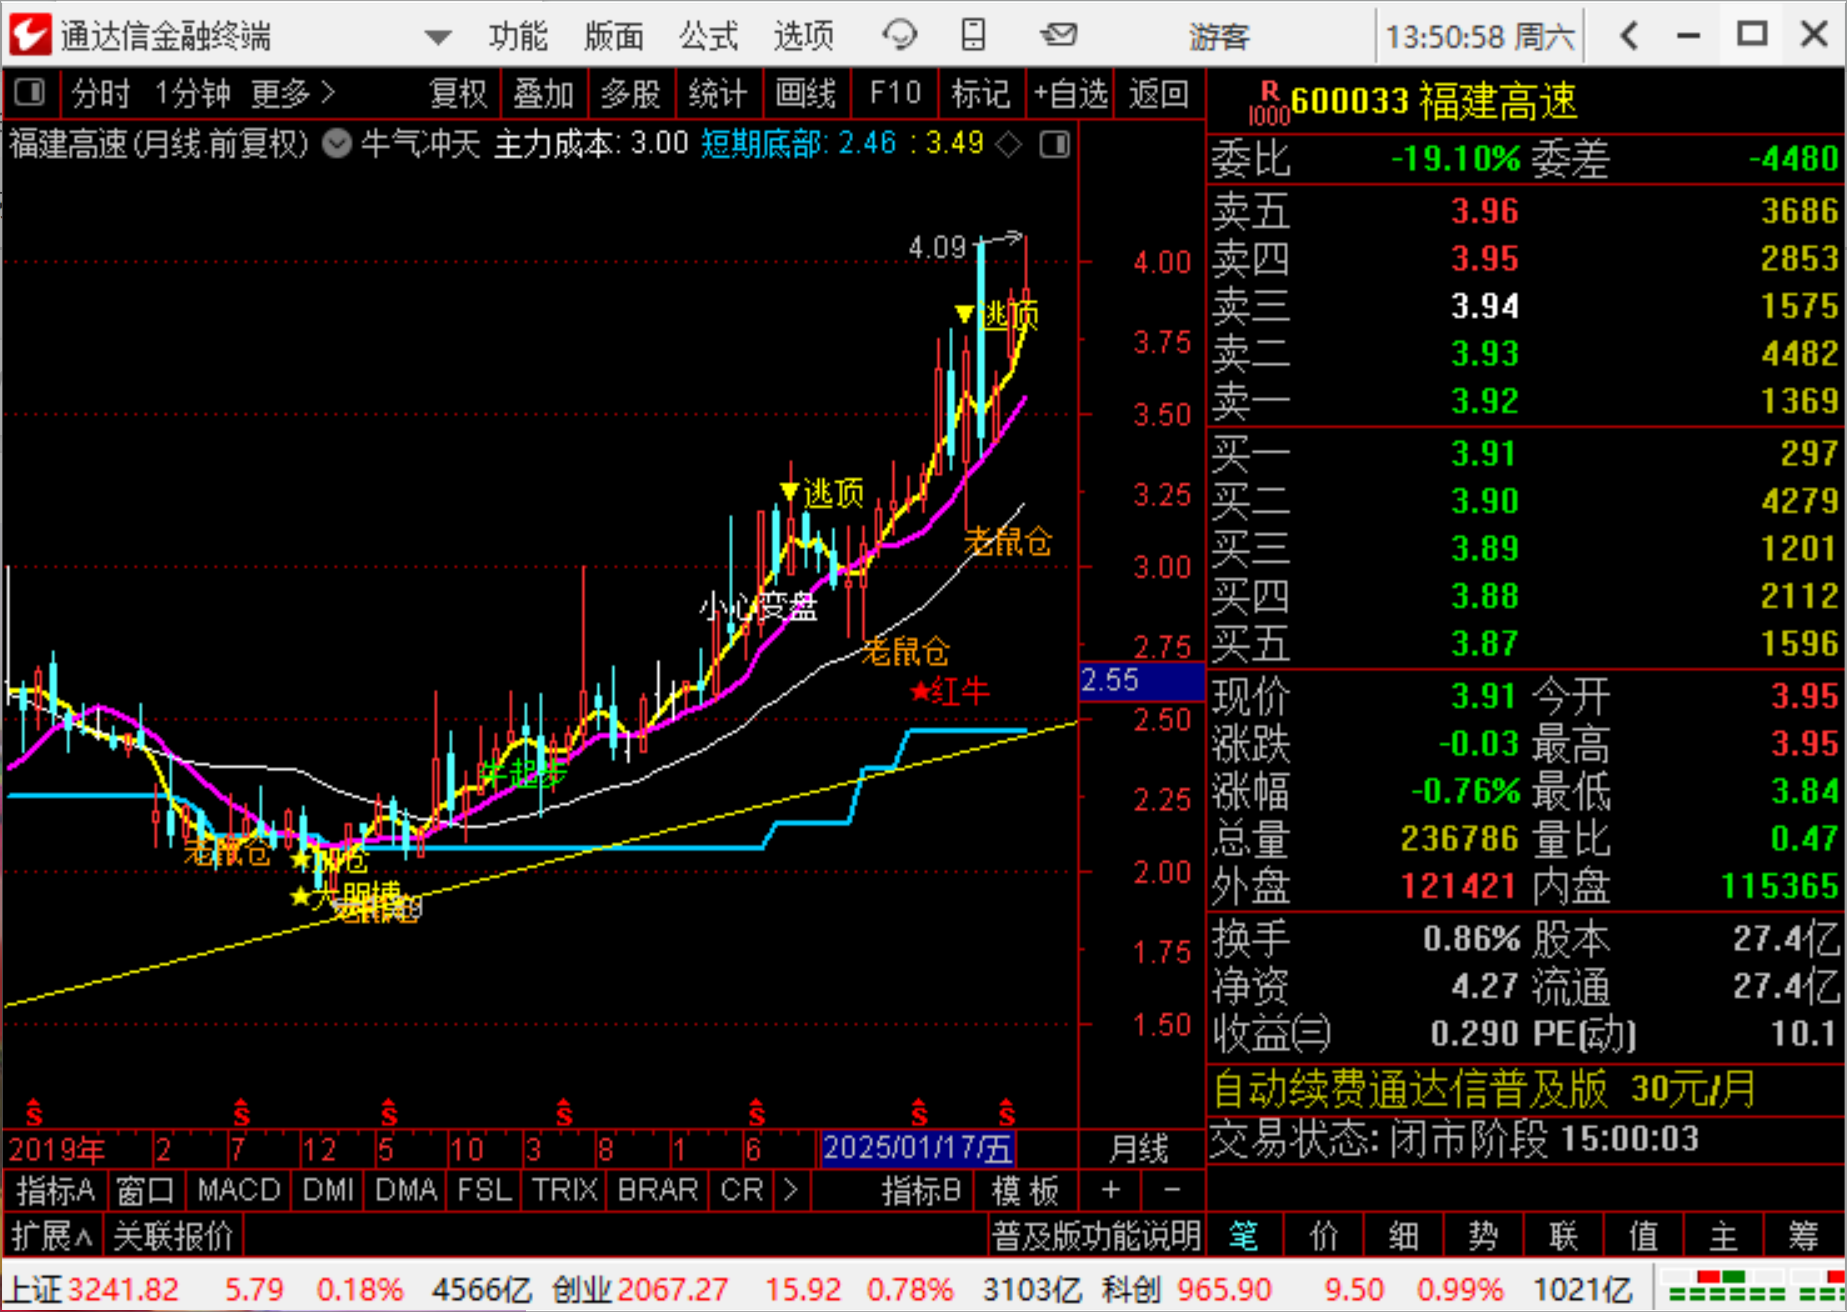Open the 公式 menu
The height and width of the screenshot is (1312, 1847).
pyautogui.click(x=708, y=36)
